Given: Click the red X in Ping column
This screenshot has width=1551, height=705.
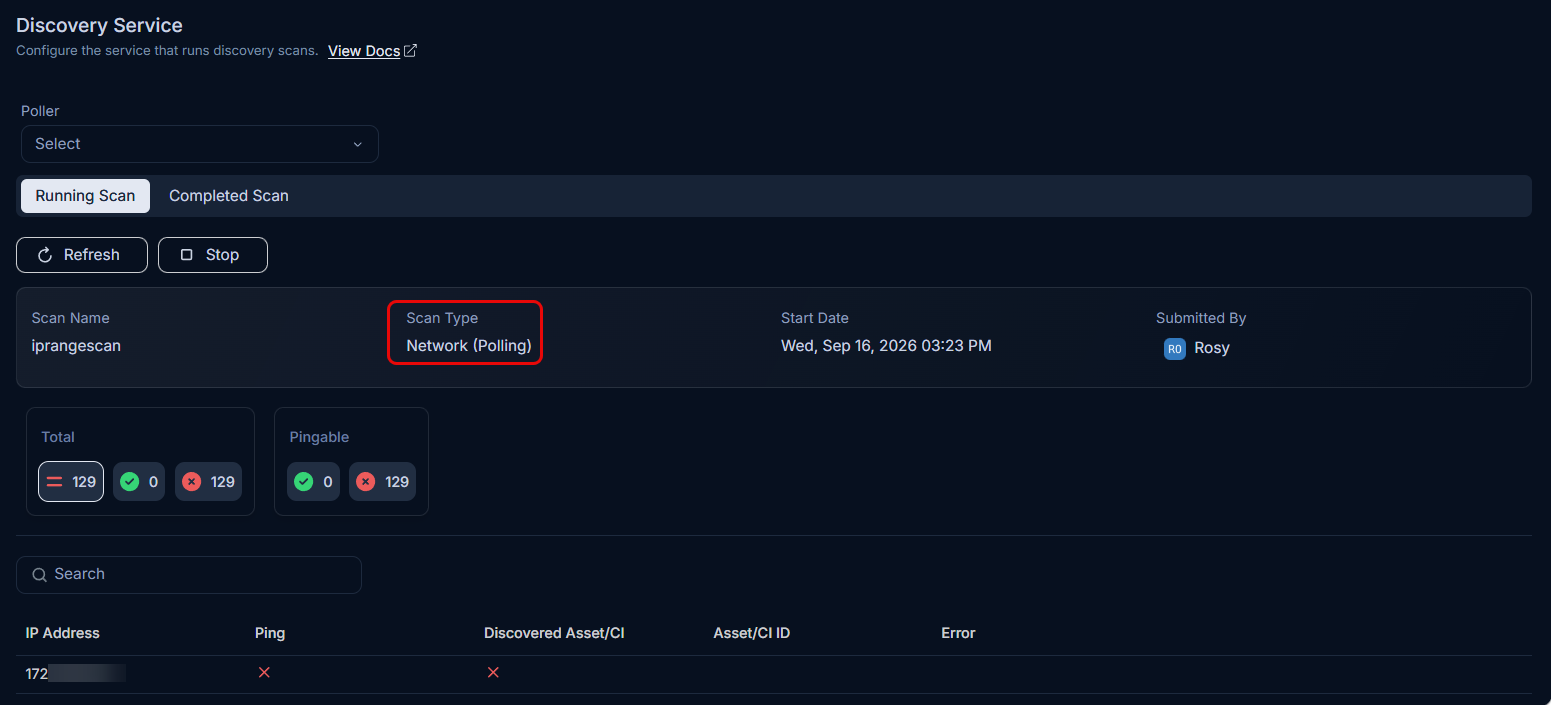Looking at the screenshot, I should pyautogui.click(x=264, y=673).
